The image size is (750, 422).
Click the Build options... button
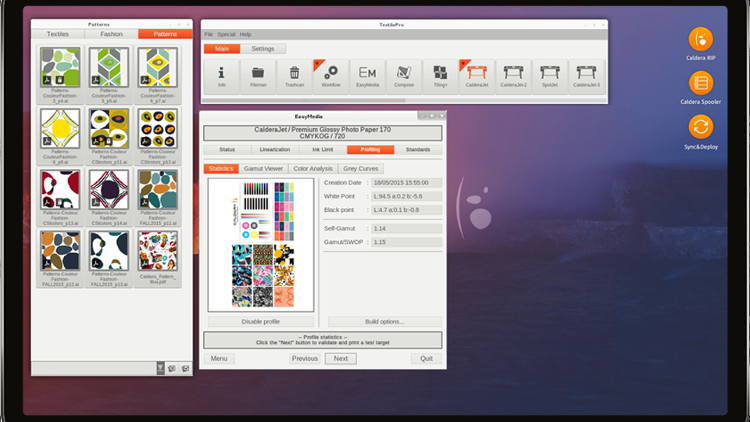tap(384, 322)
